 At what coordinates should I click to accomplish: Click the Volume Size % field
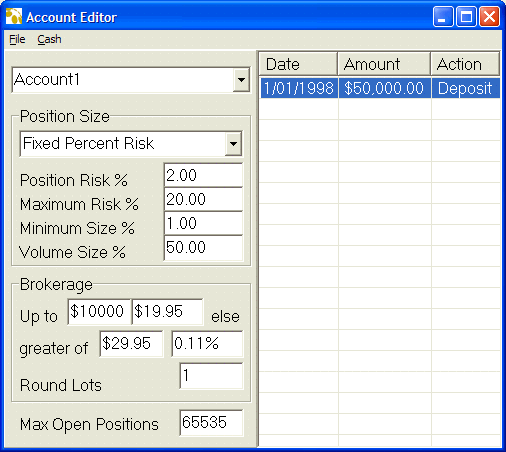coord(203,247)
